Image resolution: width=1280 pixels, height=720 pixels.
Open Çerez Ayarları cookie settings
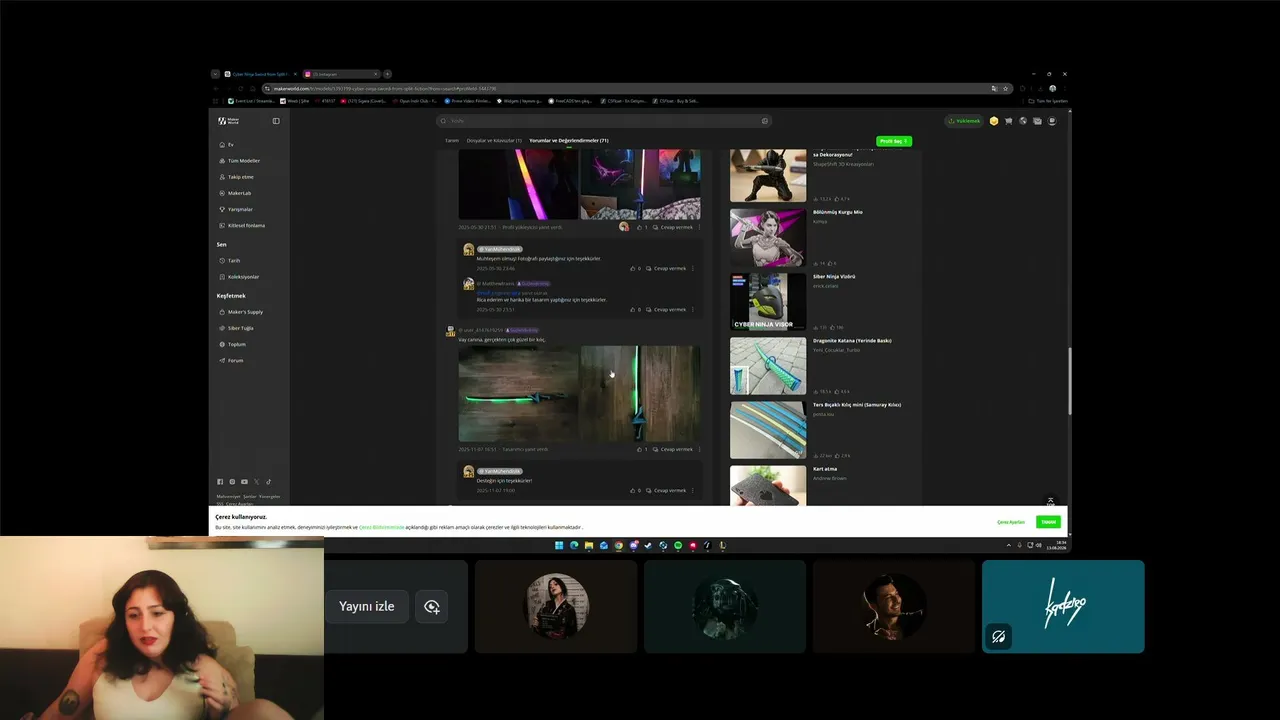[1011, 522]
